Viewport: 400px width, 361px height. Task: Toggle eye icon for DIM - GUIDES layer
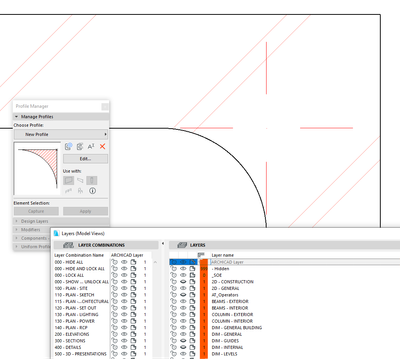pyautogui.click(x=183, y=341)
